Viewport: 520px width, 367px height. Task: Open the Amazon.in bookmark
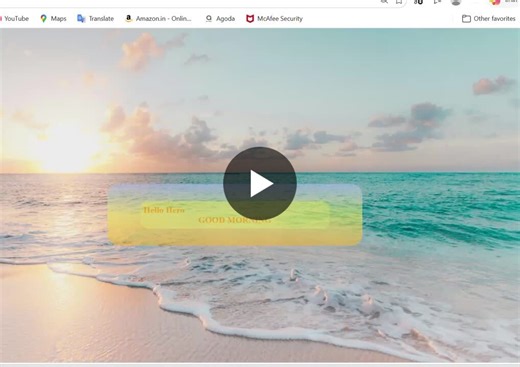pyautogui.click(x=159, y=19)
